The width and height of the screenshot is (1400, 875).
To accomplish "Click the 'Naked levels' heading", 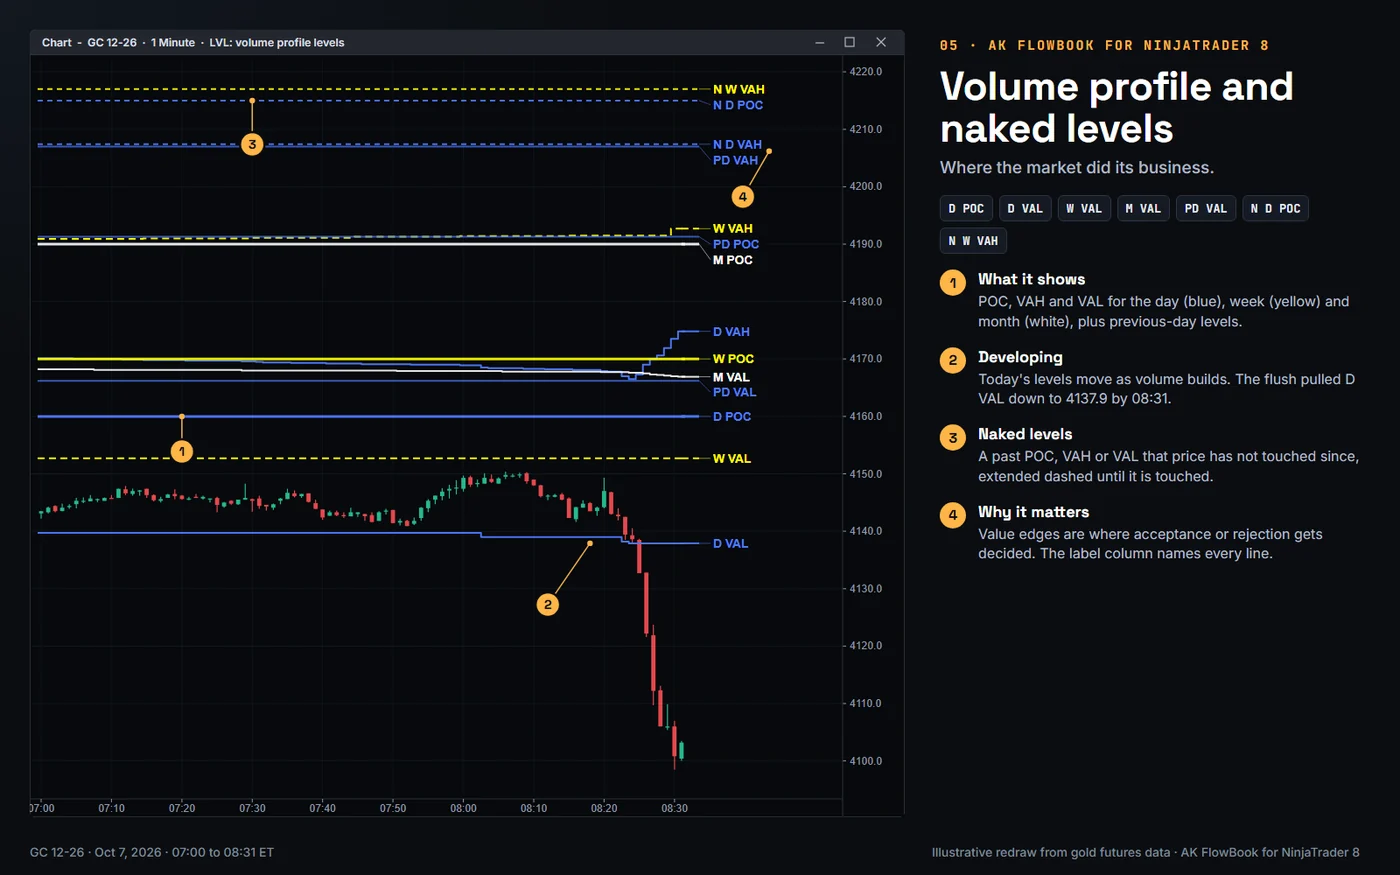I will (1025, 434).
